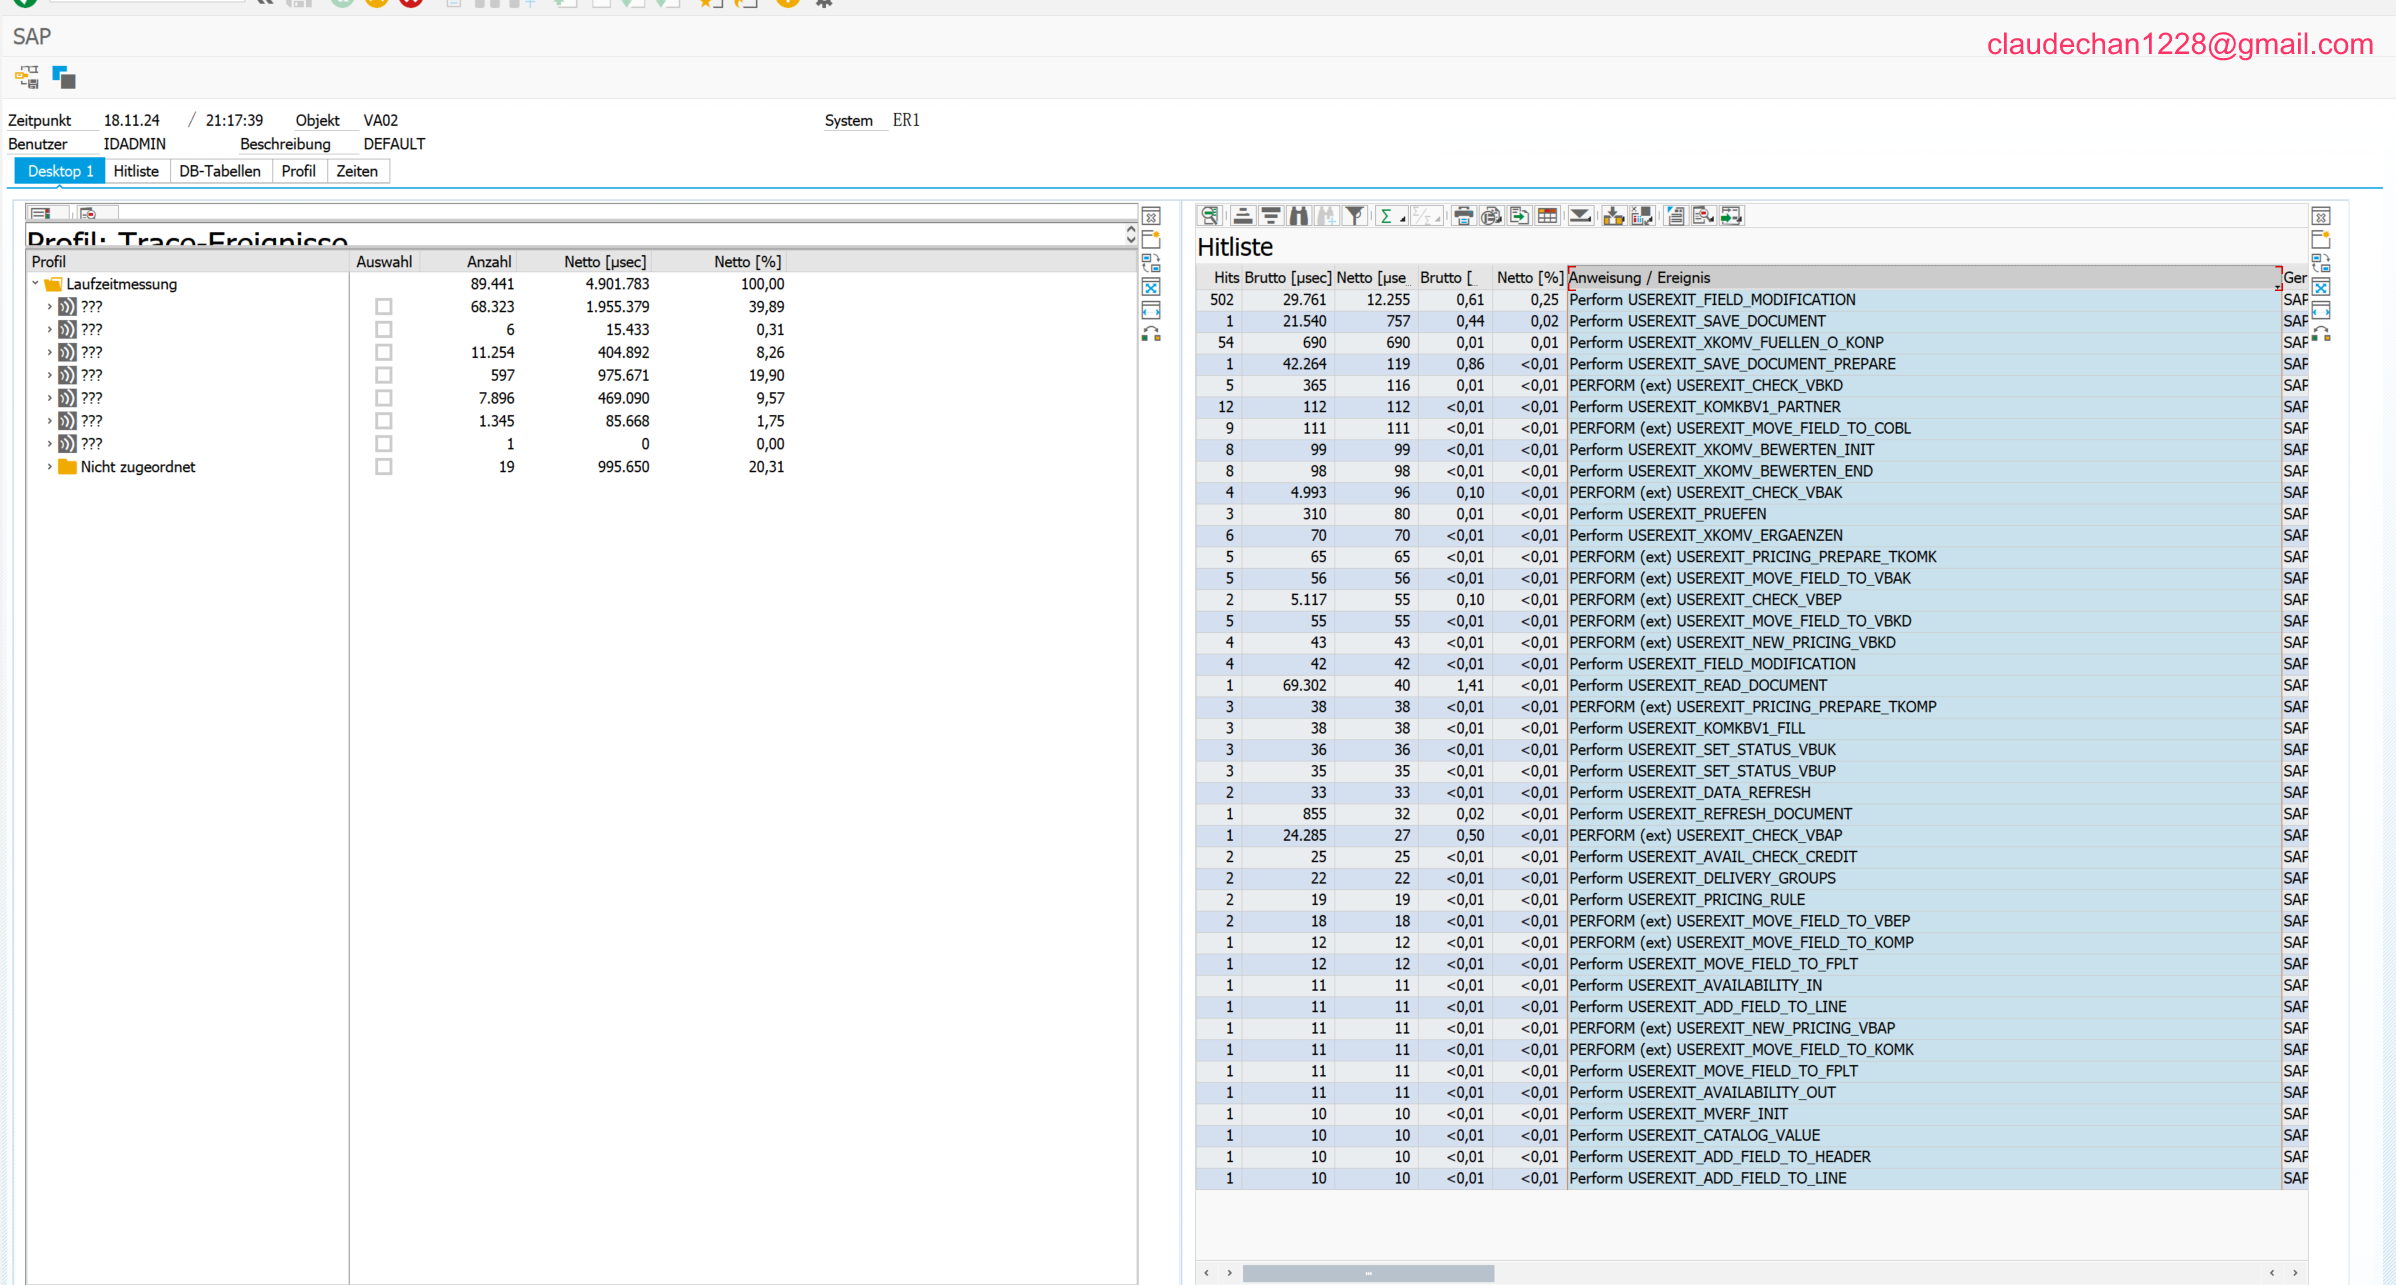2396x1285 pixels.
Task: Expand the first ??? node under Laufzeitmessung
Action: [50, 307]
